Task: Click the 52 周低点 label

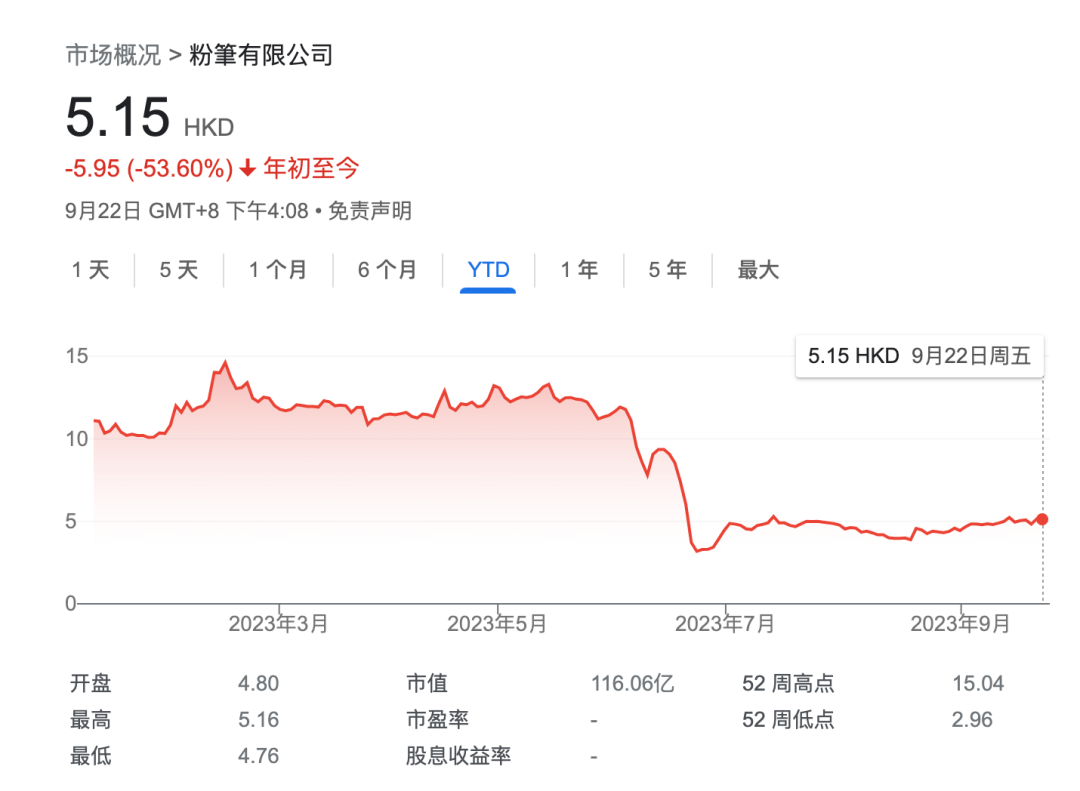Action: coord(788,720)
